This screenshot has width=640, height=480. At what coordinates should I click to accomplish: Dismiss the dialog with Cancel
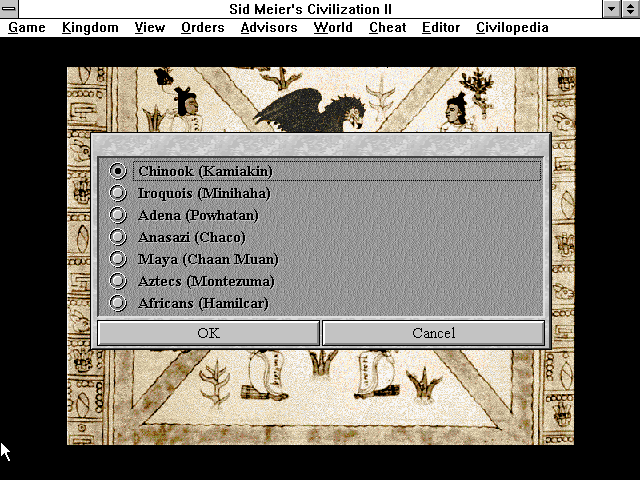pyautogui.click(x=433, y=333)
